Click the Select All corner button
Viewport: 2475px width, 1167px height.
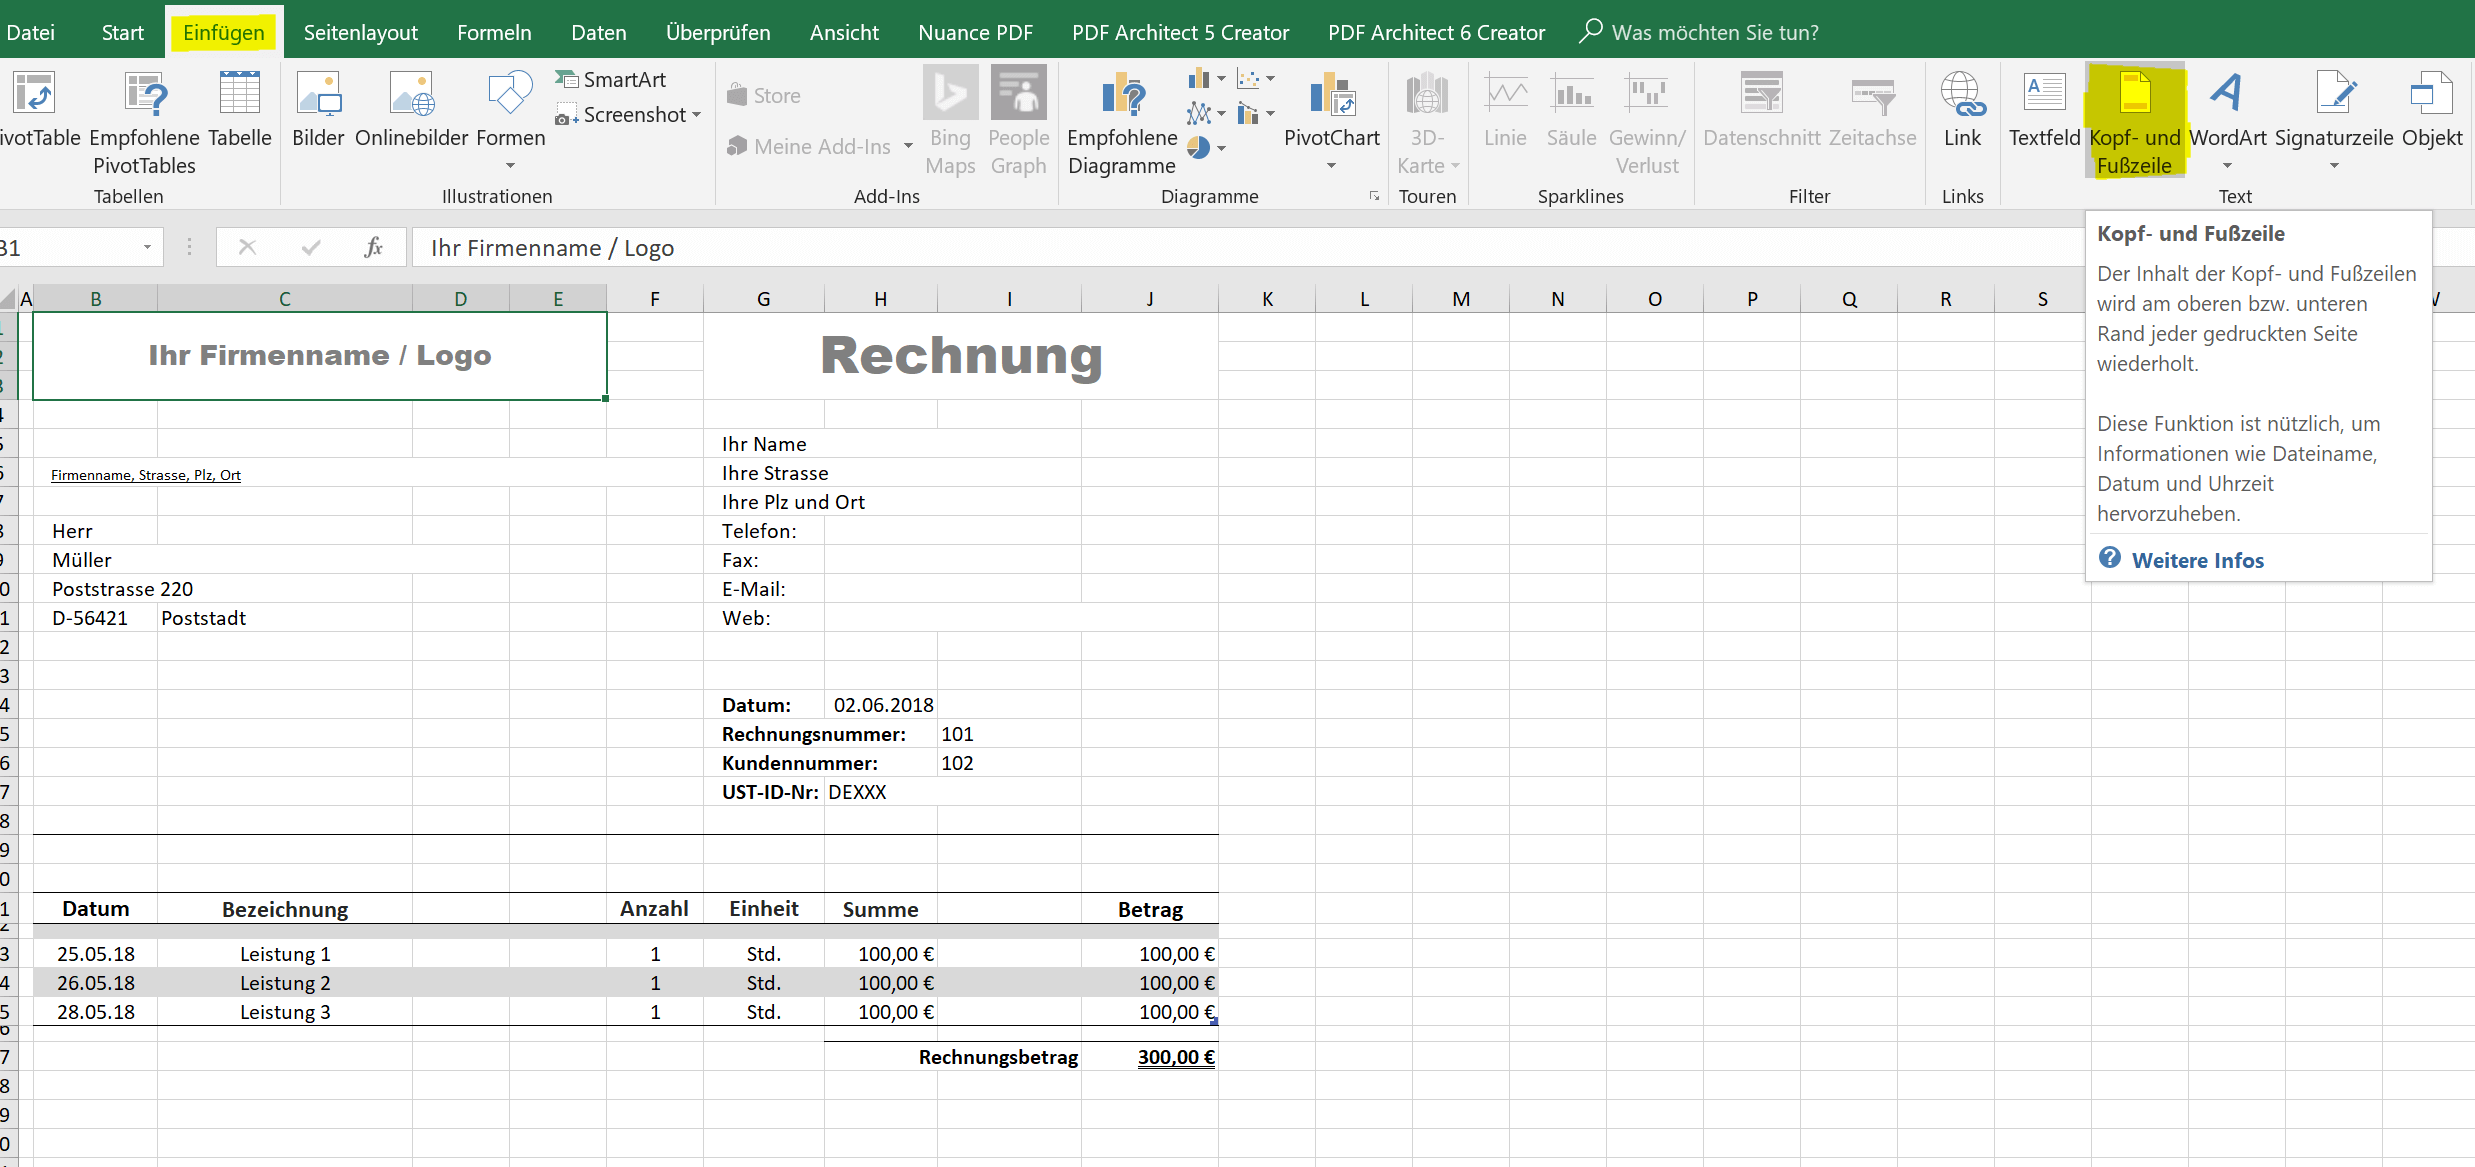point(8,298)
